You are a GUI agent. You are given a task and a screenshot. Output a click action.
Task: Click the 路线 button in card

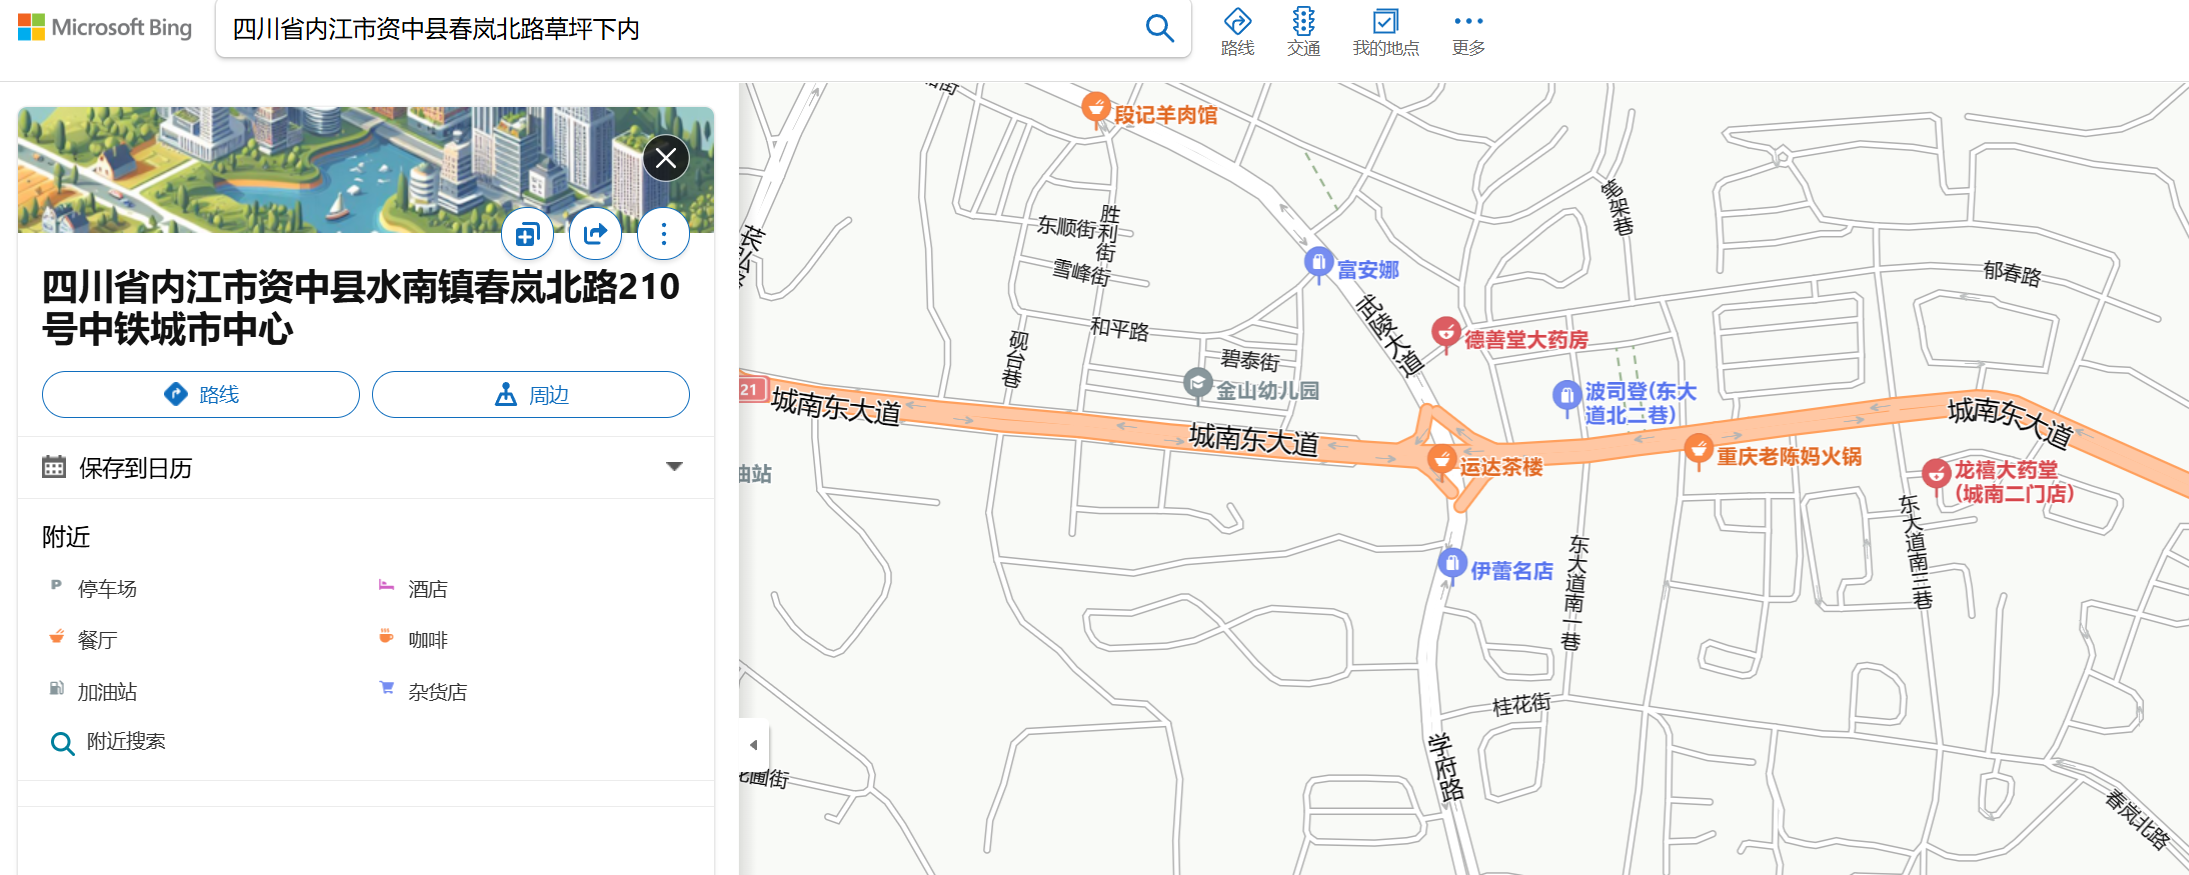click(x=201, y=394)
